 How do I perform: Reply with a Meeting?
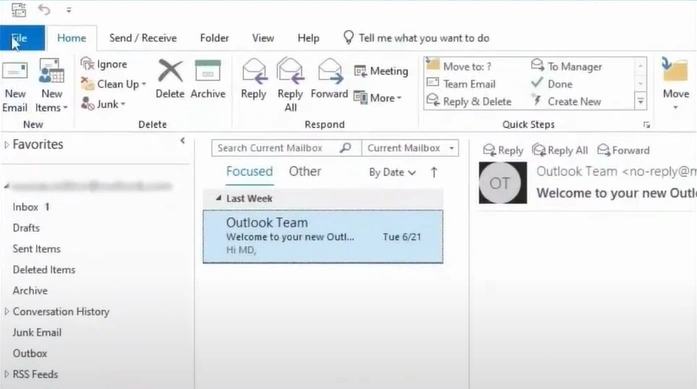381,71
